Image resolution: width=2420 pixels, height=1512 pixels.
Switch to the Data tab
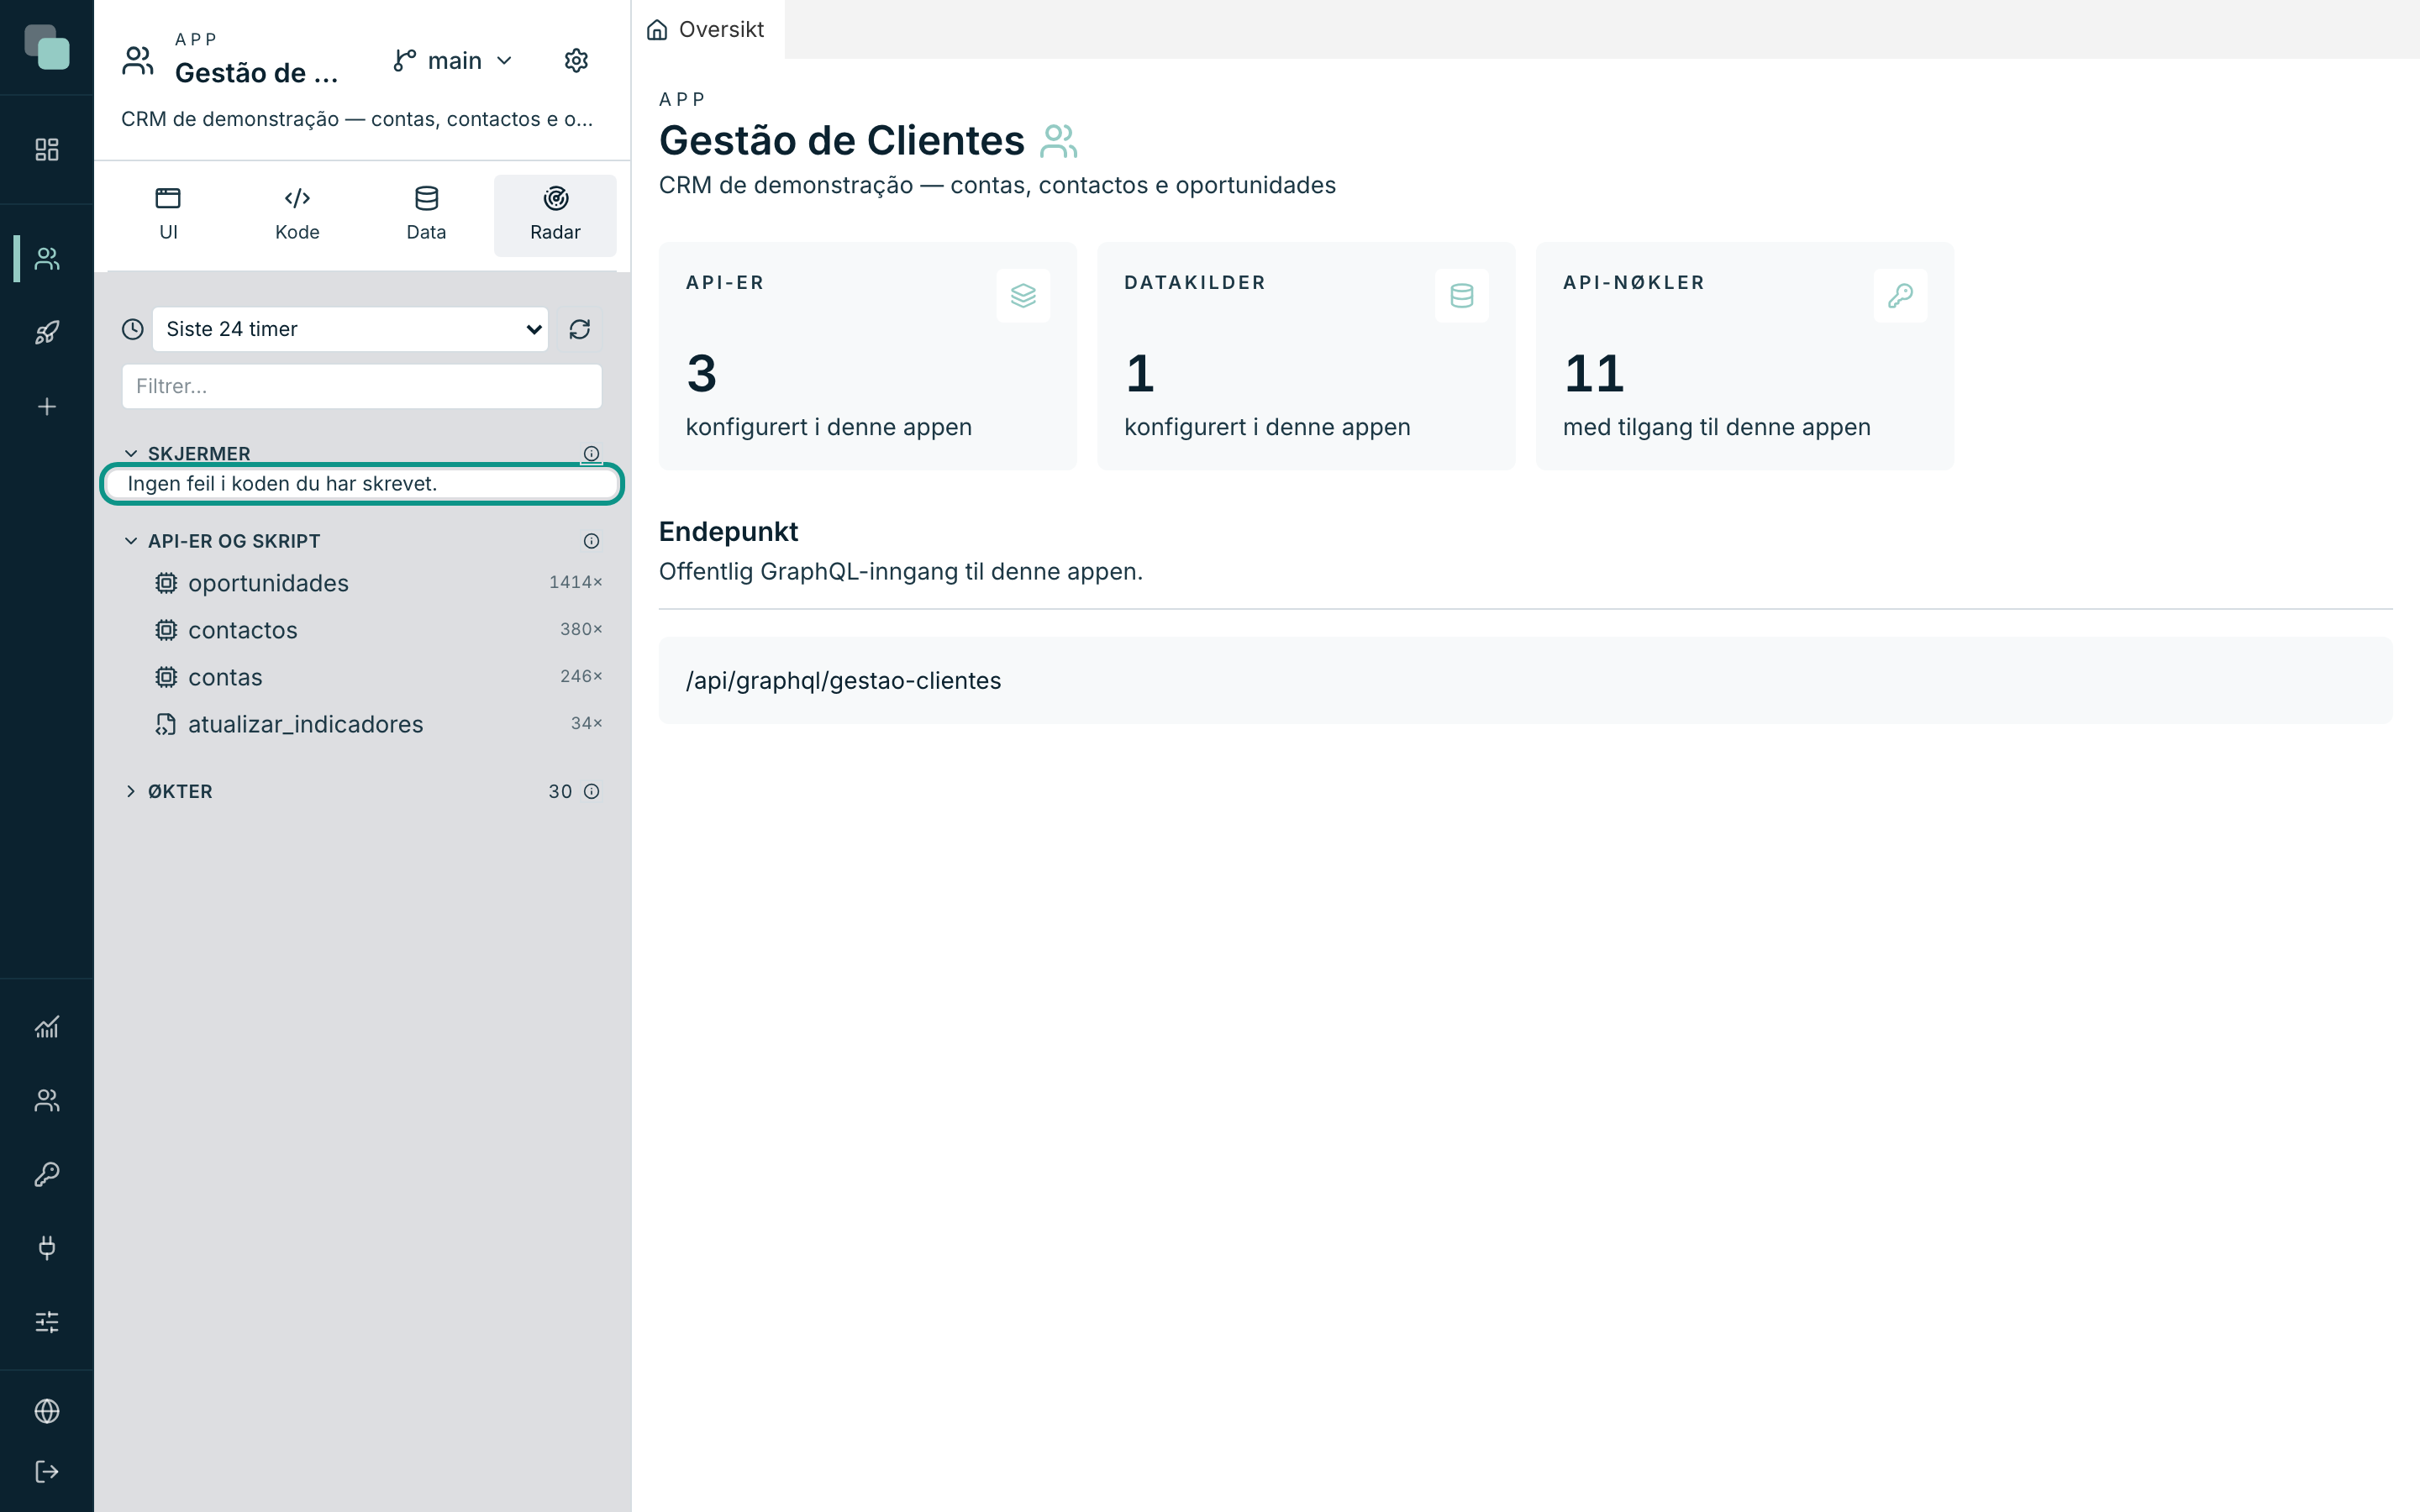tap(426, 215)
